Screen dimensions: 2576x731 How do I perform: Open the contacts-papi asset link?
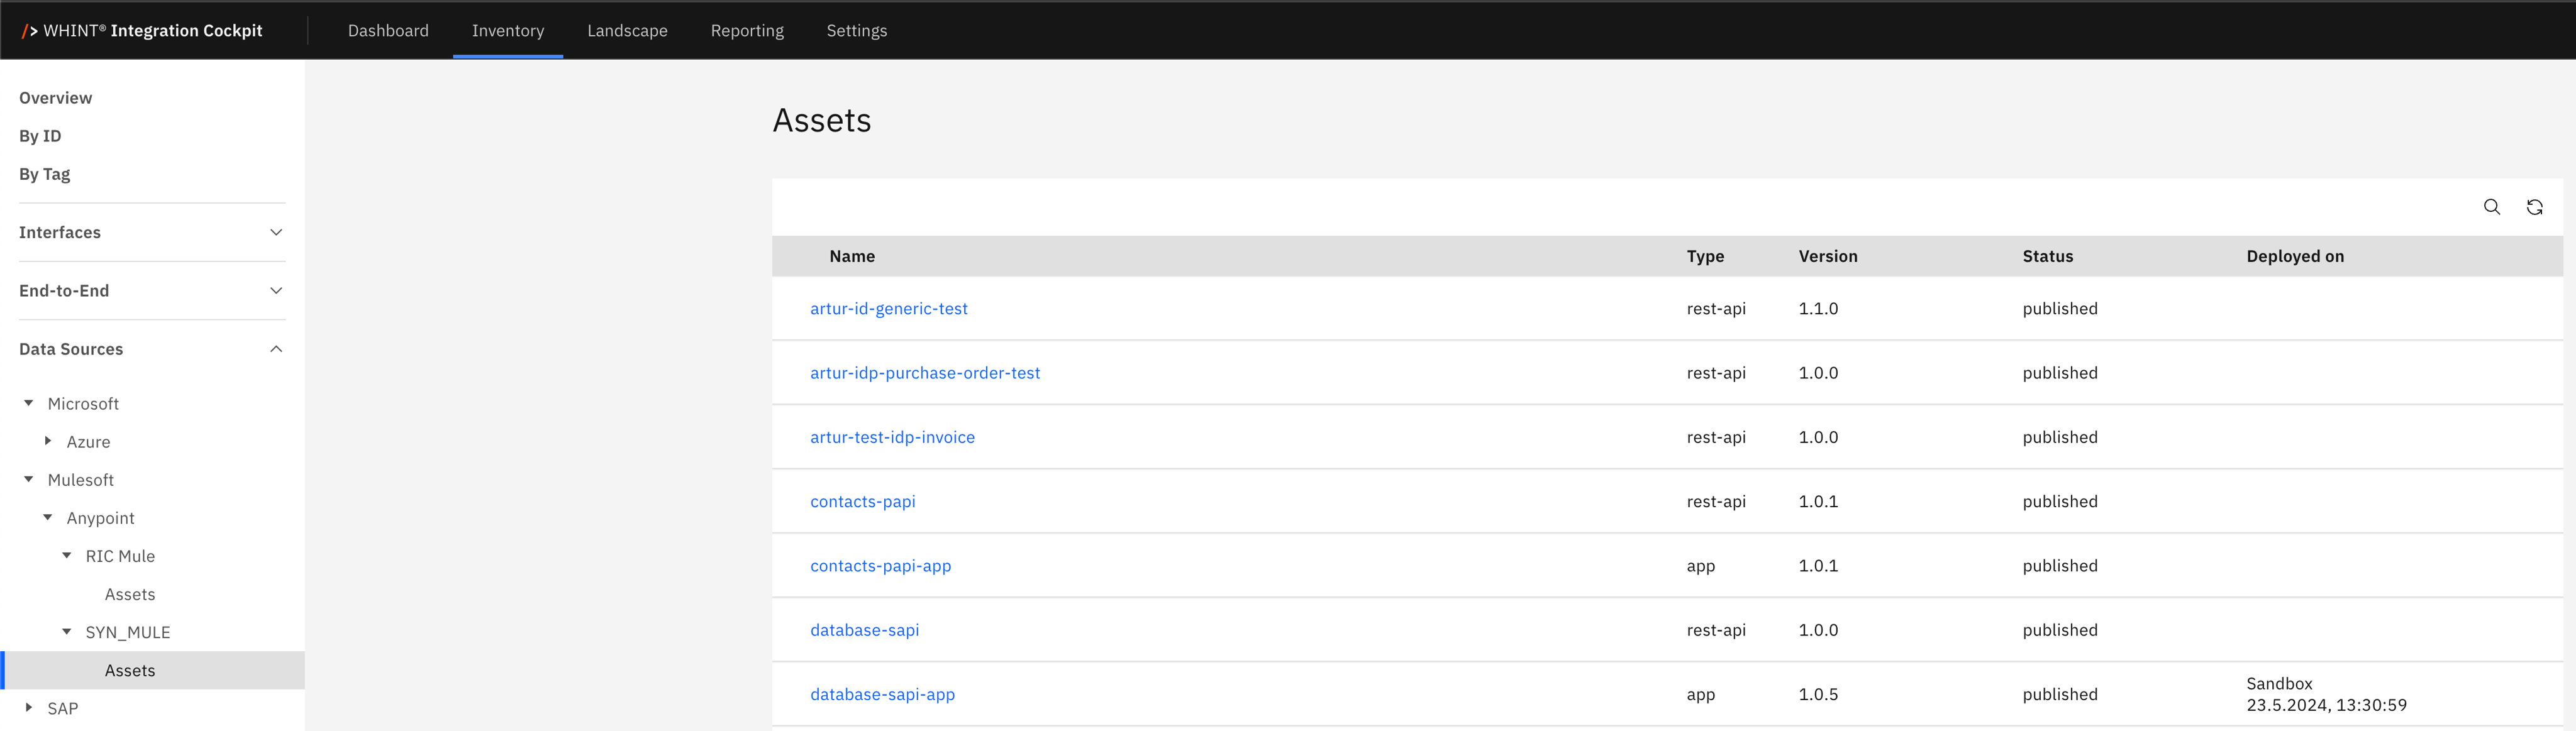pos(862,502)
